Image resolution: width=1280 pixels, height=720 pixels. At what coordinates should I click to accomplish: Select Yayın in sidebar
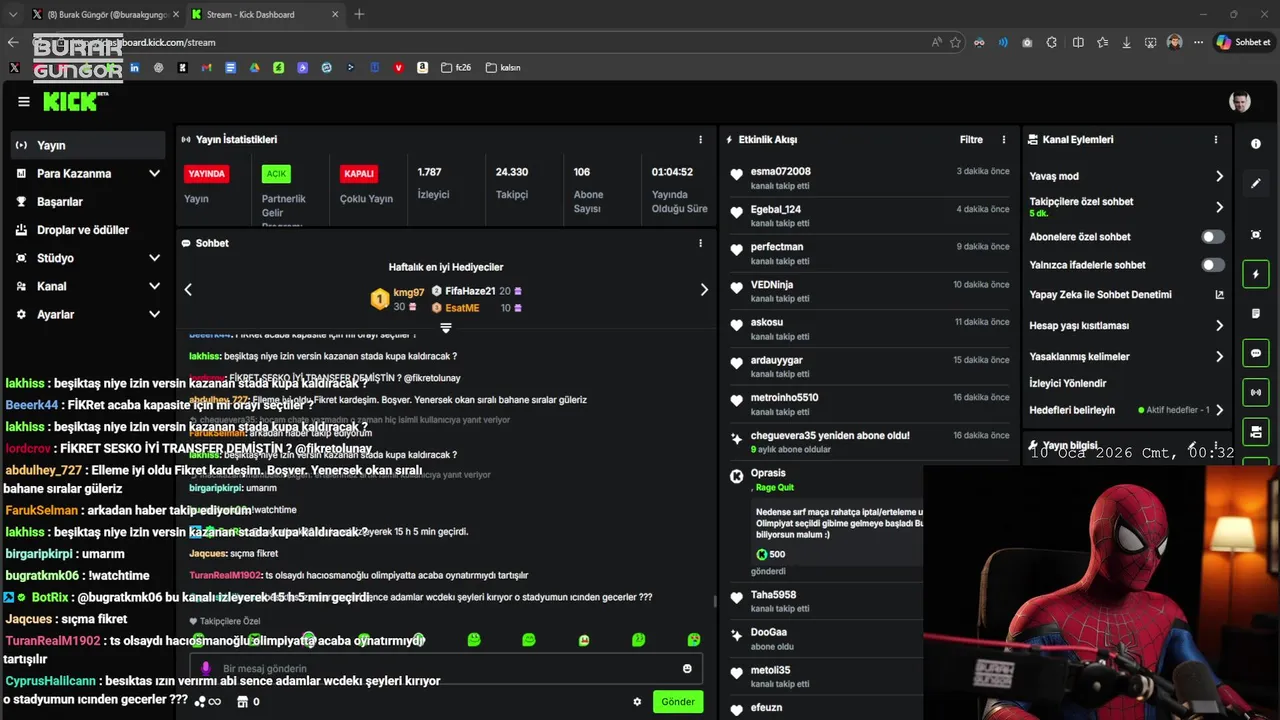coord(88,145)
